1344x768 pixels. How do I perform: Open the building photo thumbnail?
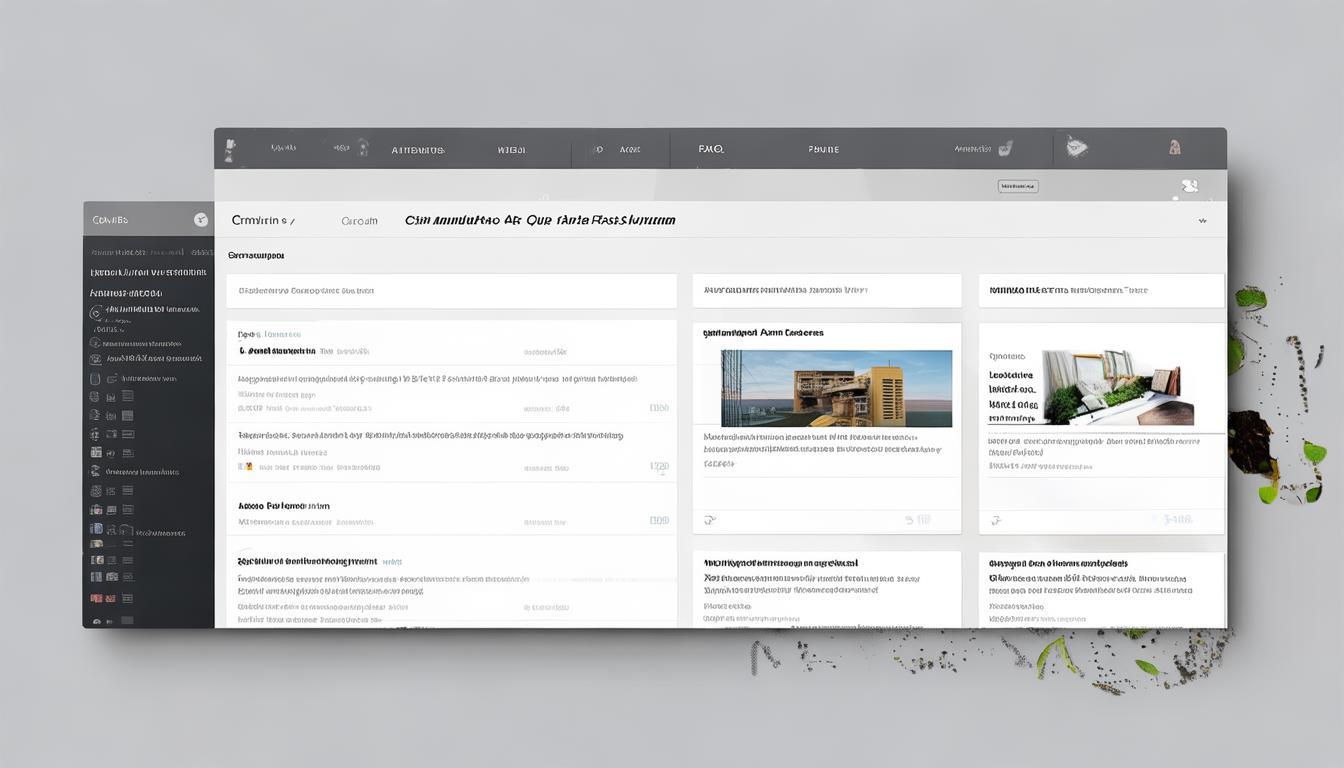836,388
